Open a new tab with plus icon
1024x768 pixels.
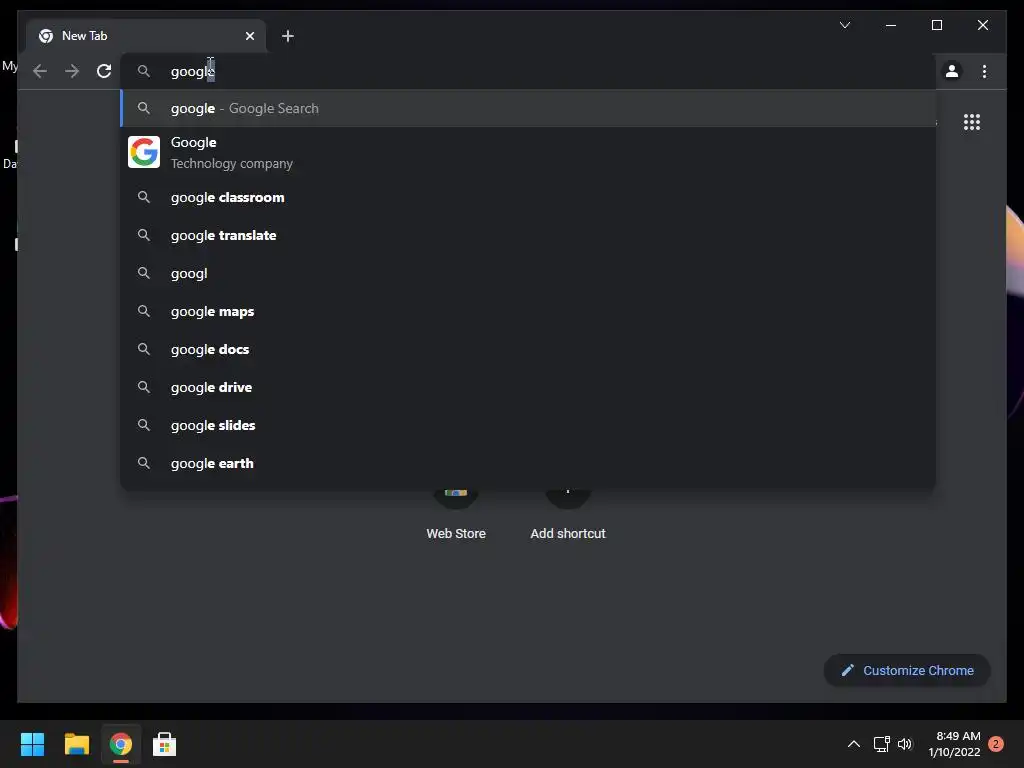pyautogui.click(x=287, y=36)
